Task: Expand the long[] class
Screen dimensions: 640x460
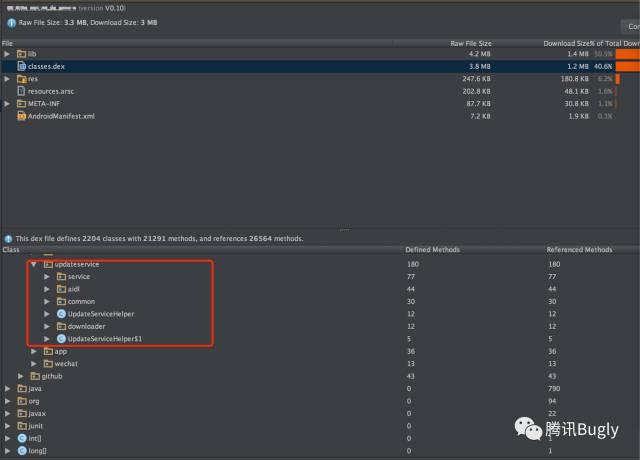Action: (x=7, y=451)
